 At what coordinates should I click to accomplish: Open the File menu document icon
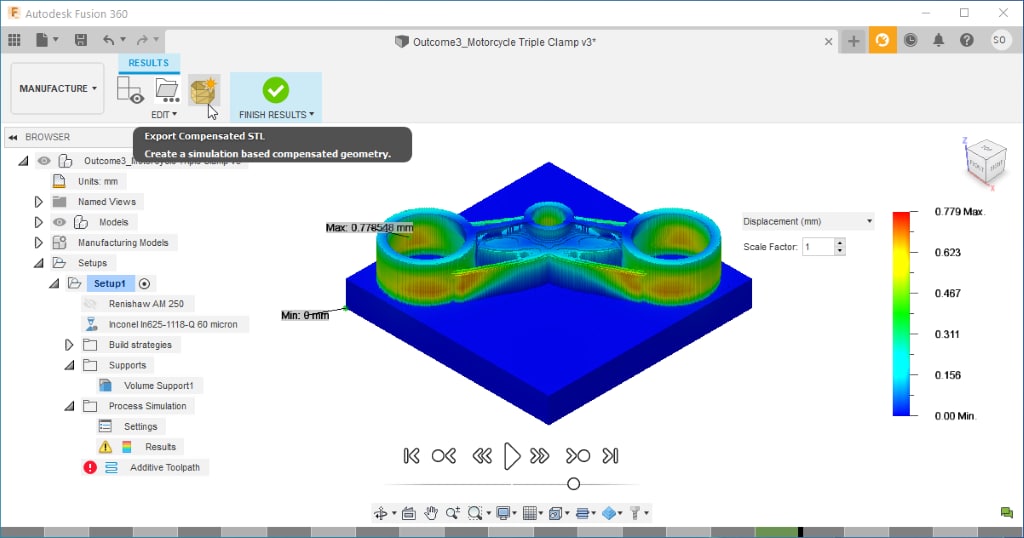(42, 40)
